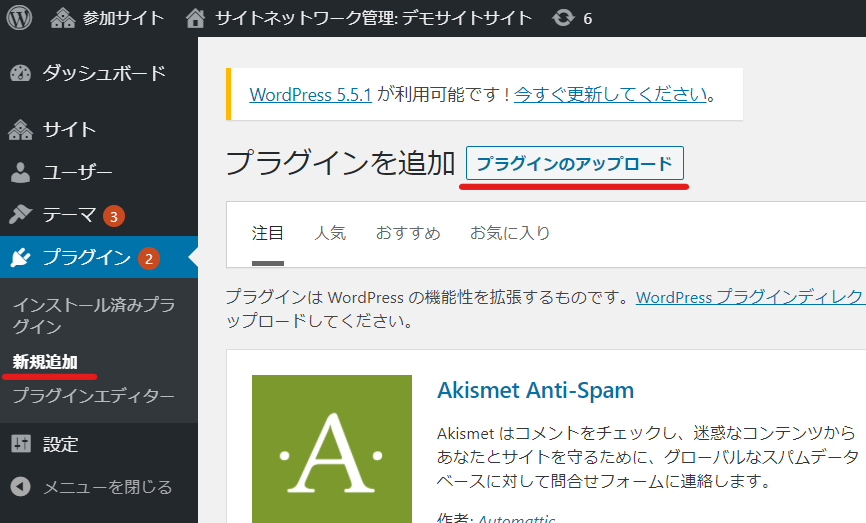Viewport: 866px width, 523px height.
Task: Open the WordPress 5.5.1 link
Action: pos(310,94)
